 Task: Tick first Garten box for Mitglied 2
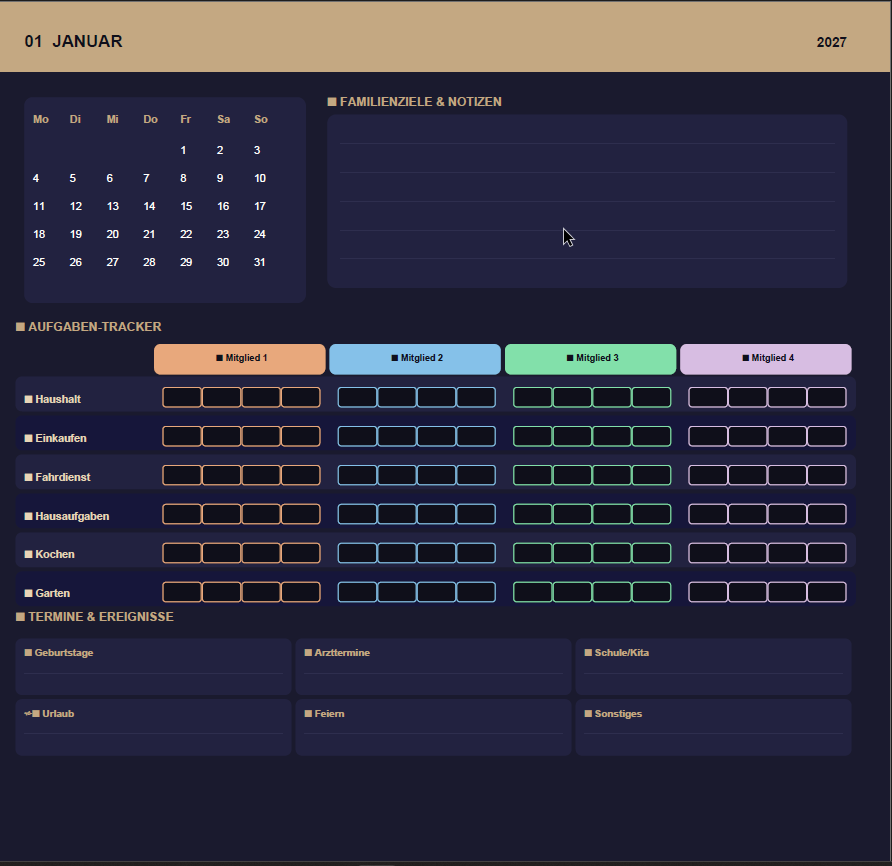(x=357, y=592)
